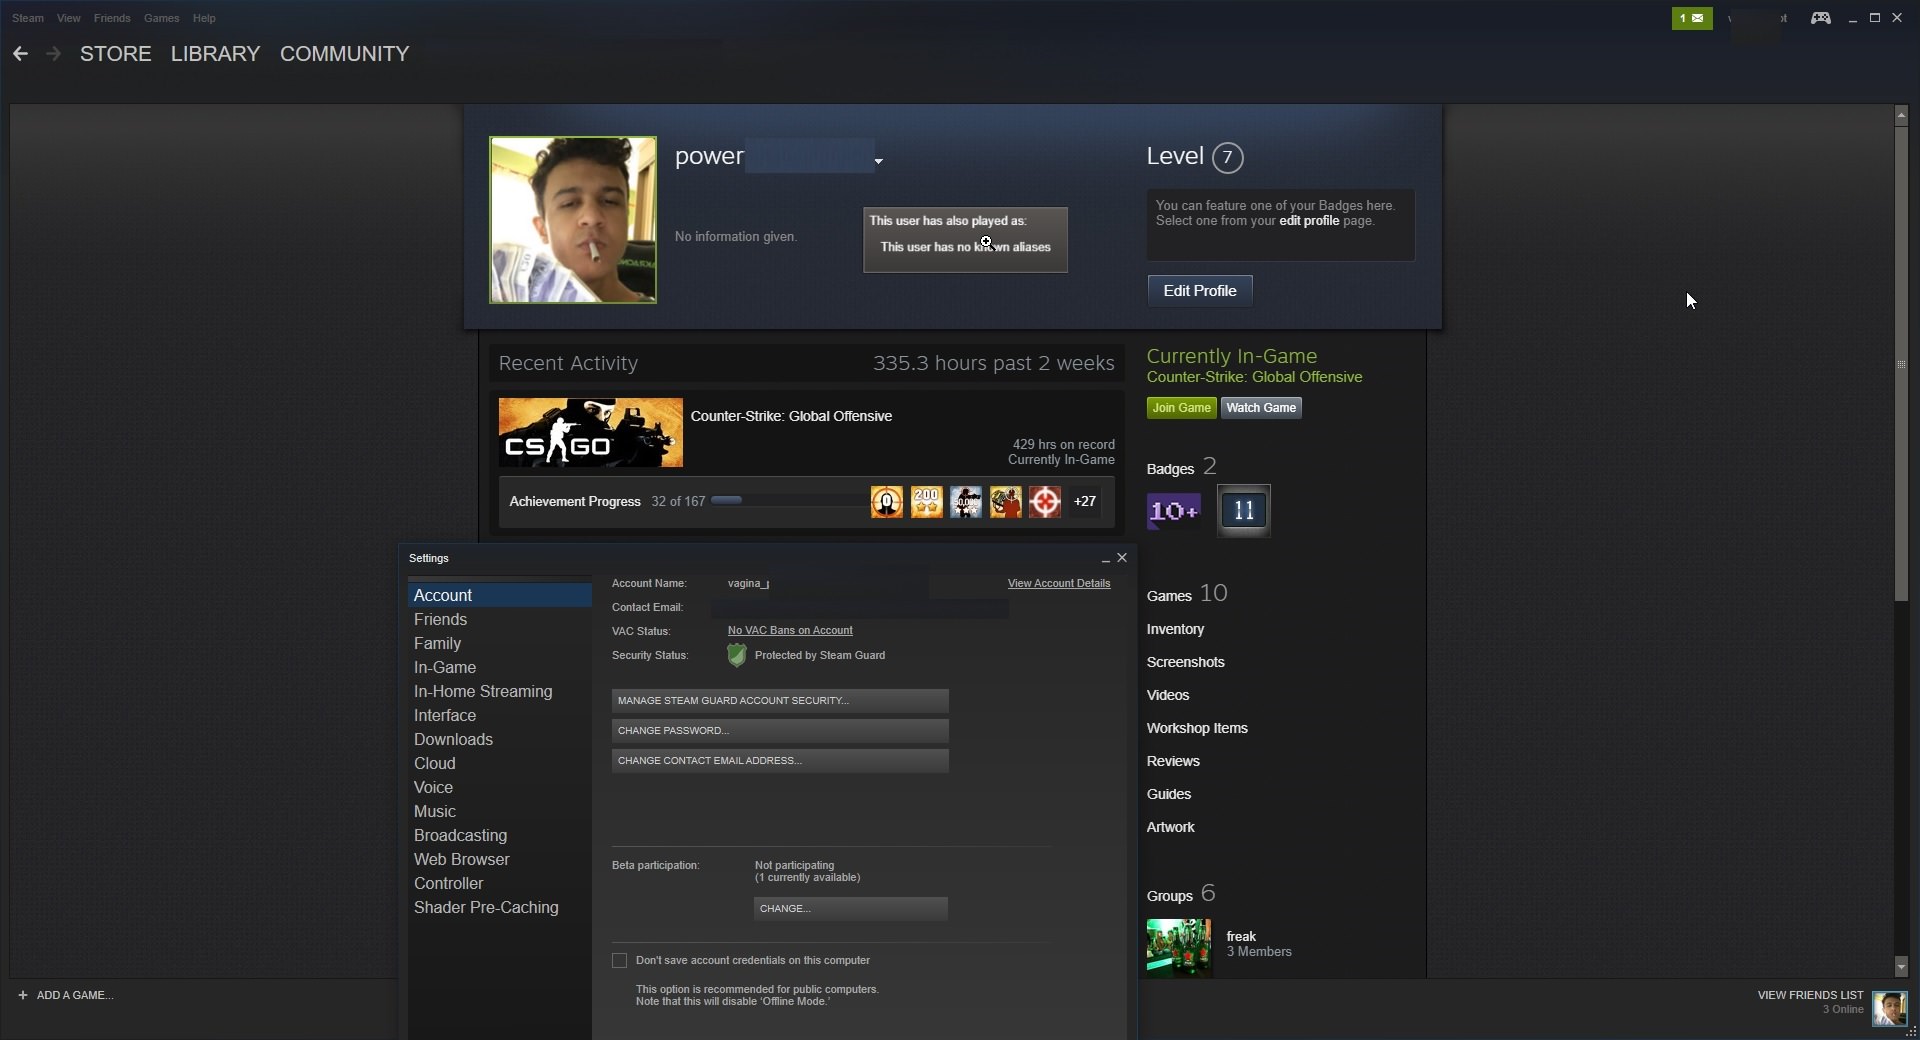Click the Steam Guard shield icon

pyautogui.click(x=737, y=655)
